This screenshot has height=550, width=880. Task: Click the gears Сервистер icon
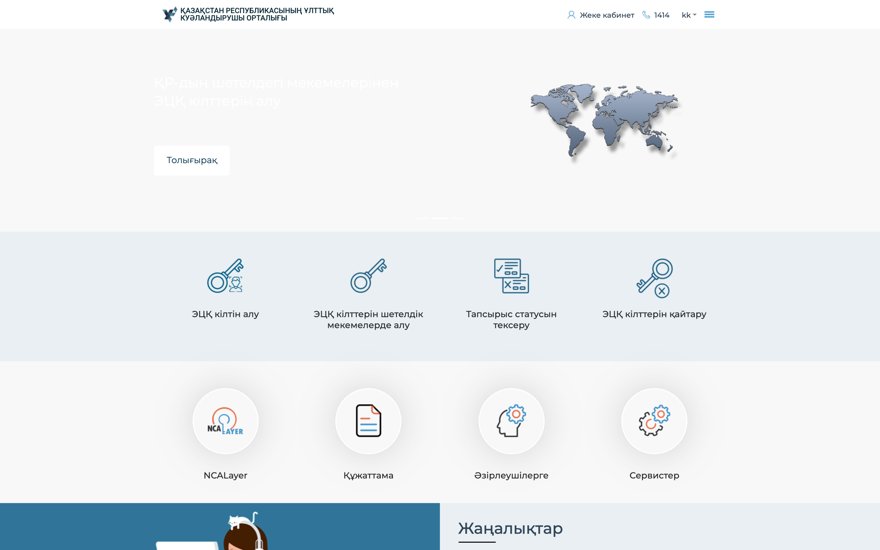(x=654, y=421)
